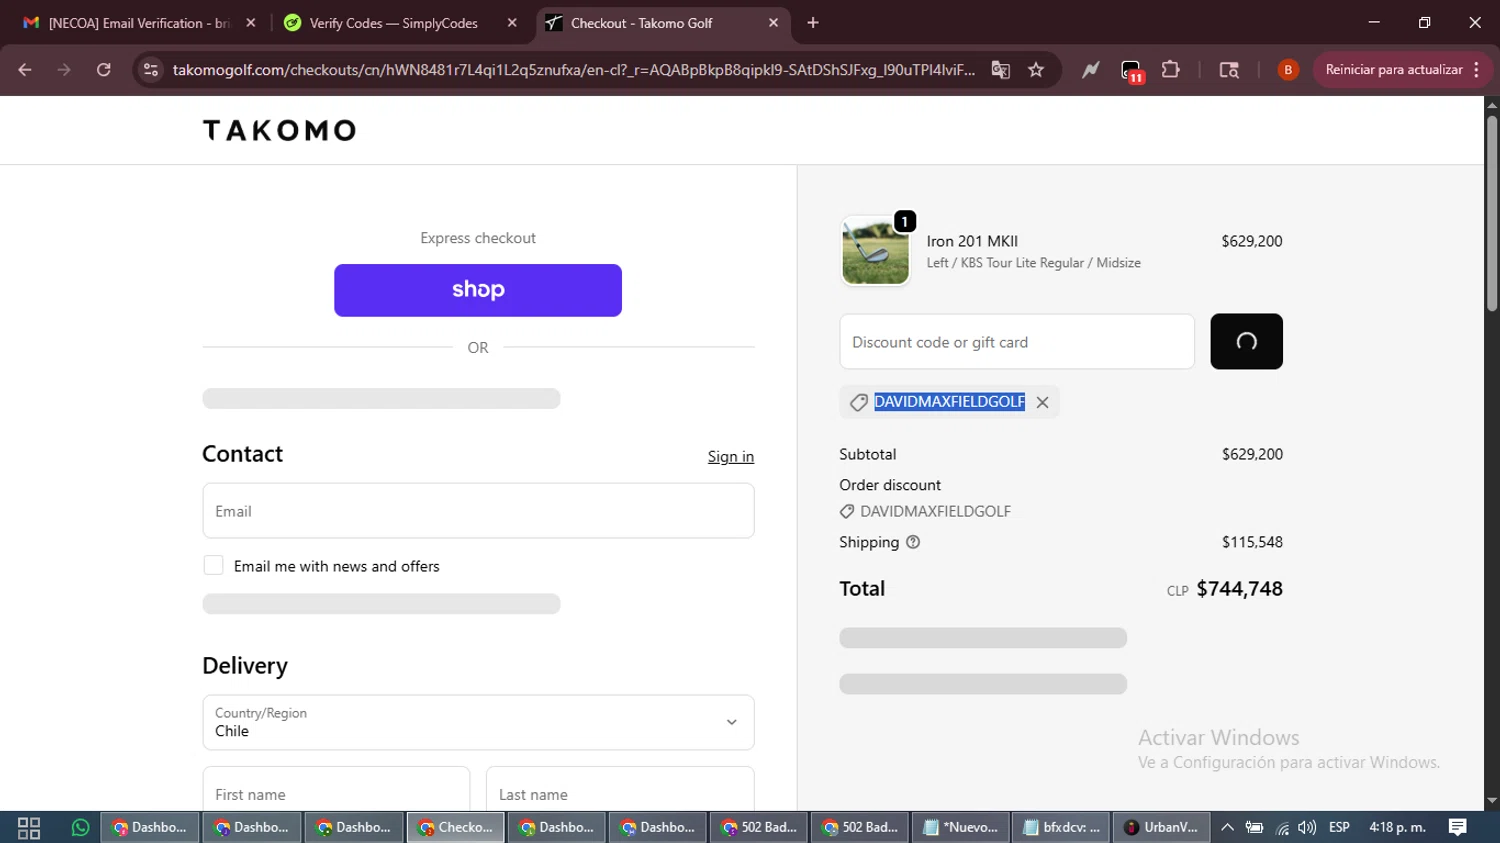This screenshot has width=1500, height=843.
Task: Click the browser forward arrow
Action: coord(64,70)
